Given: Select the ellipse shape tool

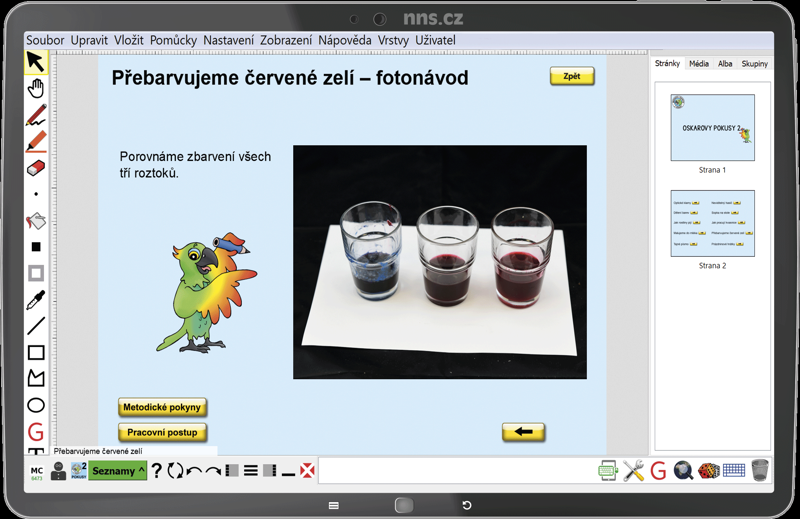Looking at the screenshot, I should coord(36,405).
